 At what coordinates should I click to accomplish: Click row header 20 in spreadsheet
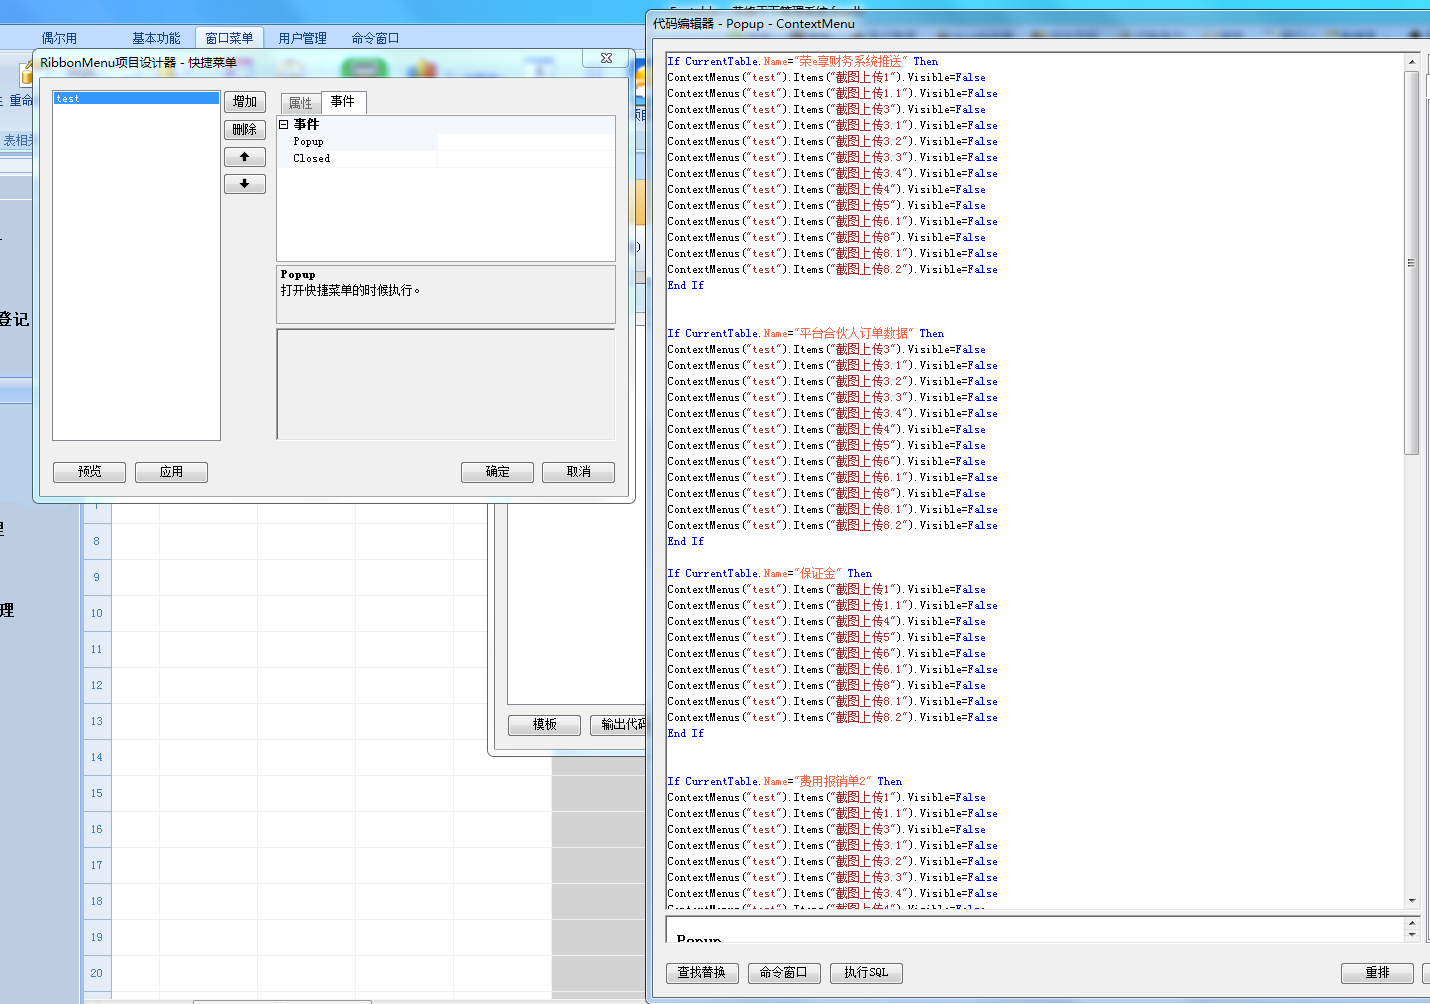pos(97,973)
